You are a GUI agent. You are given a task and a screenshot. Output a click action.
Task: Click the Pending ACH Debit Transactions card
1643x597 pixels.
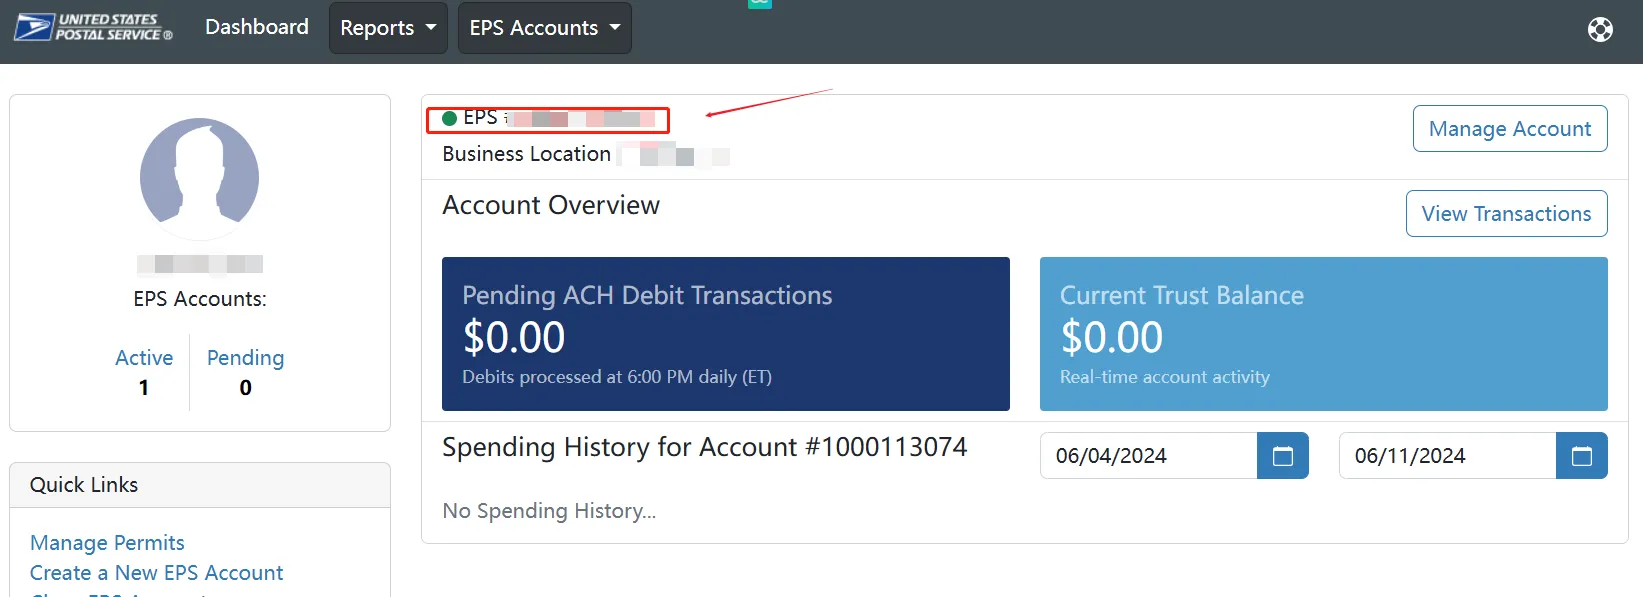tap(725, 334)
